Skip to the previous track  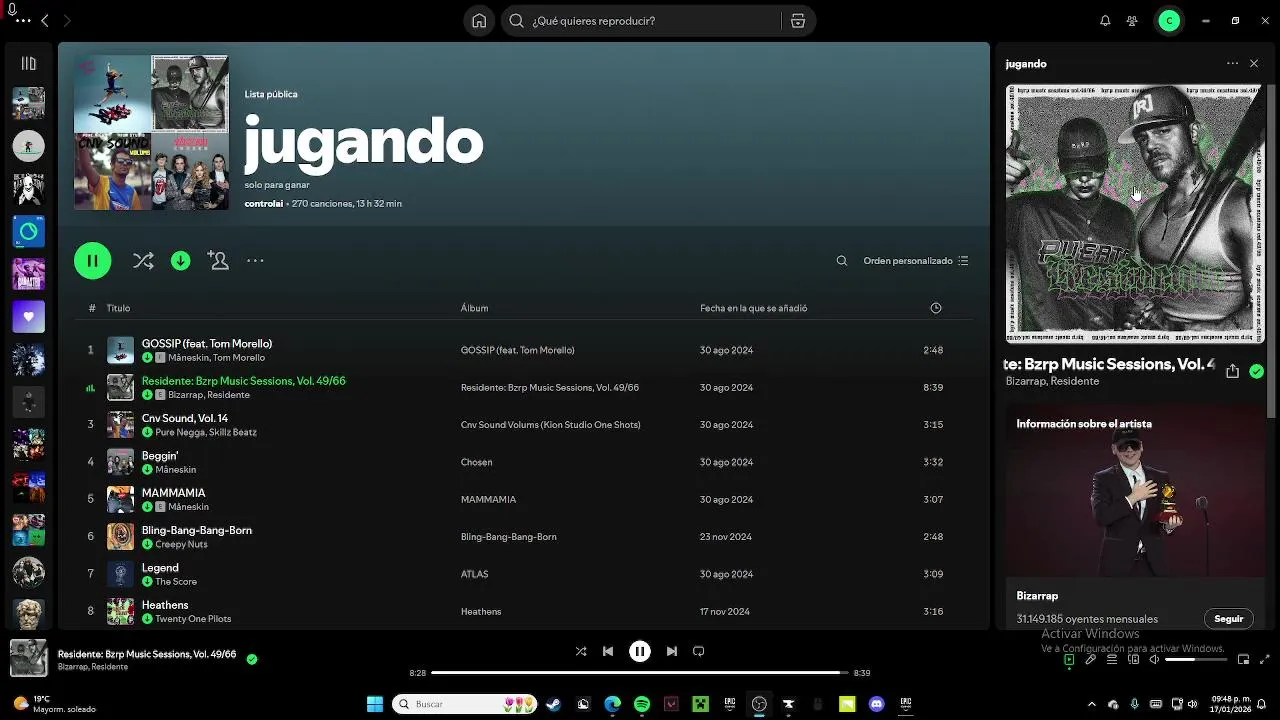coord(607,651)
